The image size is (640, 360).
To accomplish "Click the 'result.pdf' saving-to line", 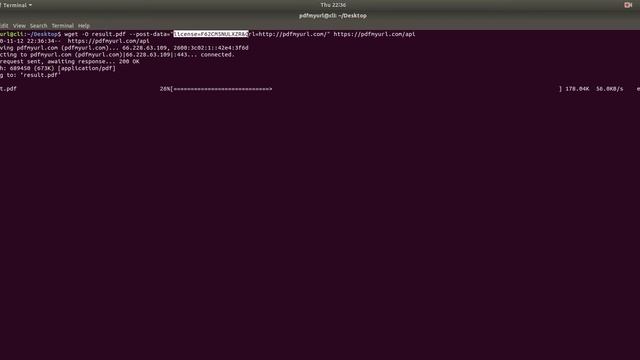I will click(x=30, y=75).
